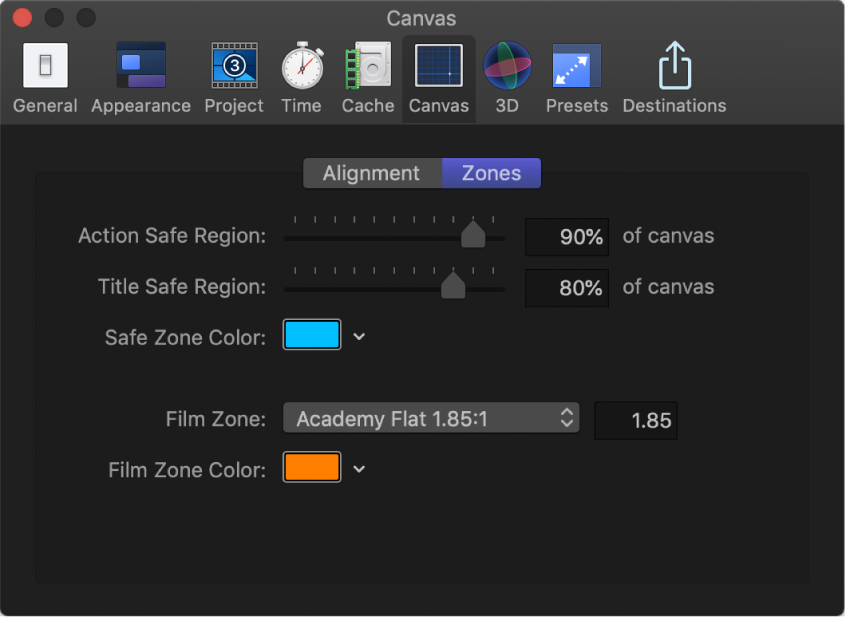Screen dimensions: 846x617
Task: Show the Presets preferences pane
Action: tap(577, 77)
